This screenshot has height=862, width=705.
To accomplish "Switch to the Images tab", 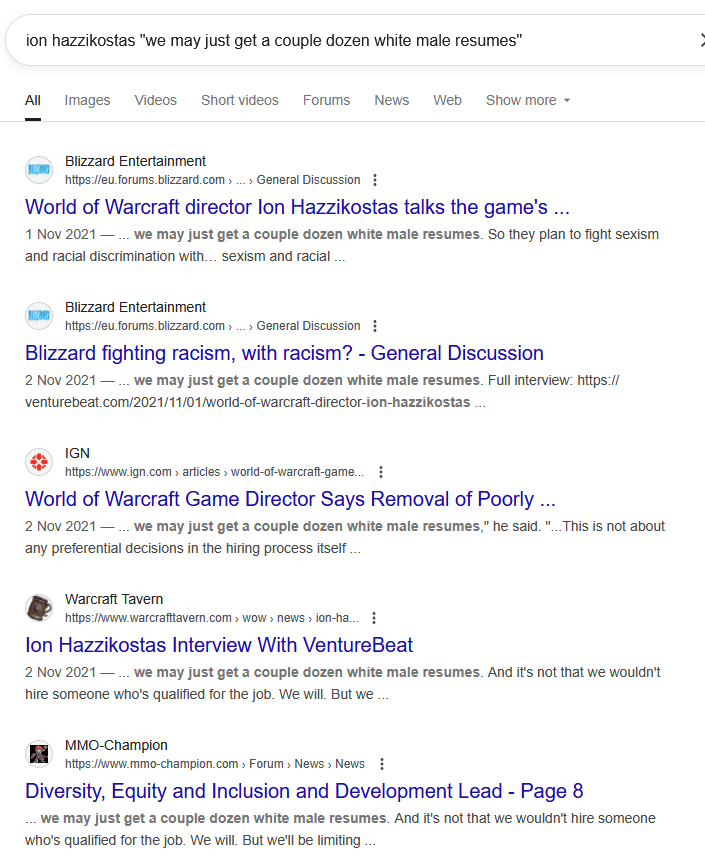I will [87, 100].
